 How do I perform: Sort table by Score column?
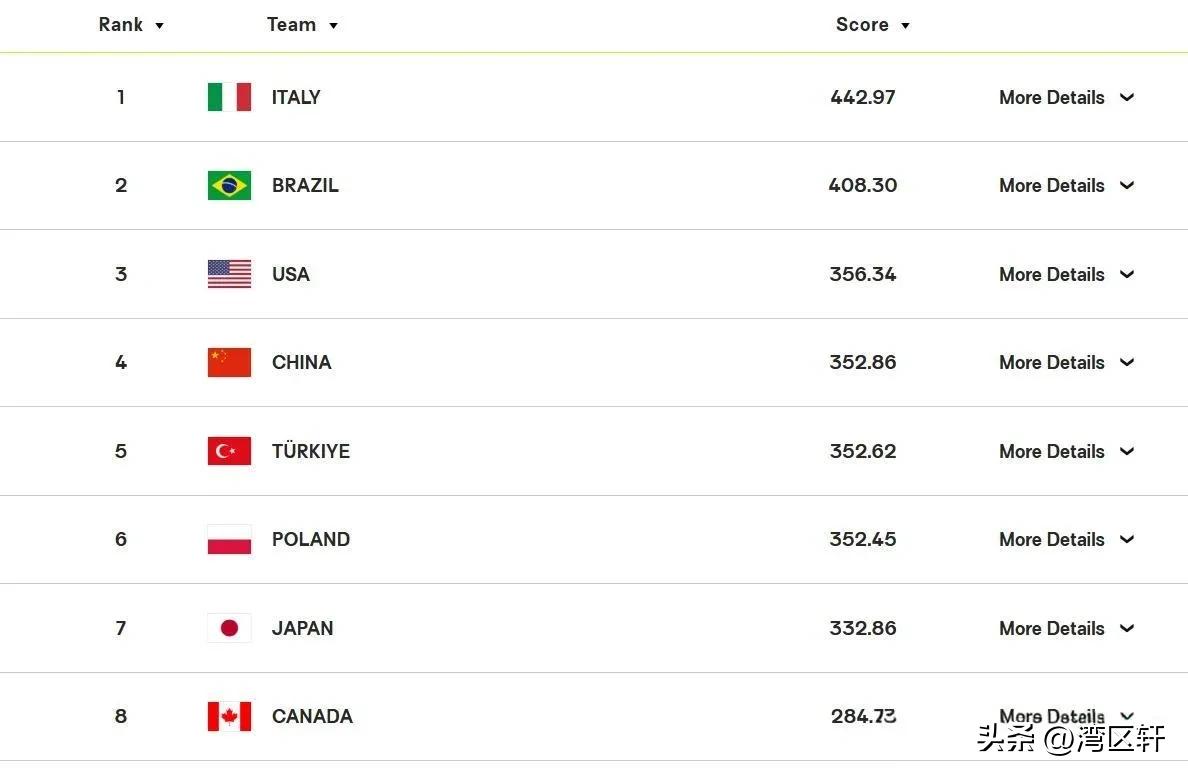tap(872, 25)
